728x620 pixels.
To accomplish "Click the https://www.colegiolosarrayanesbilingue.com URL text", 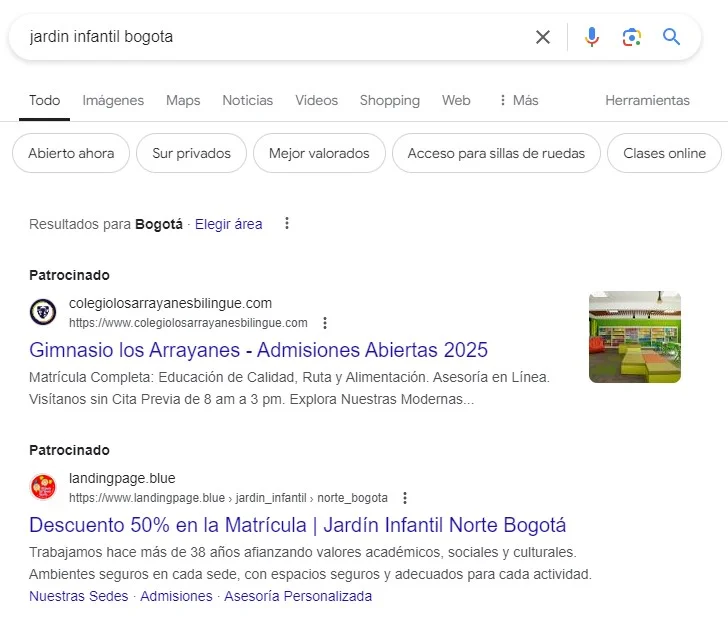I will click(188, 323).
